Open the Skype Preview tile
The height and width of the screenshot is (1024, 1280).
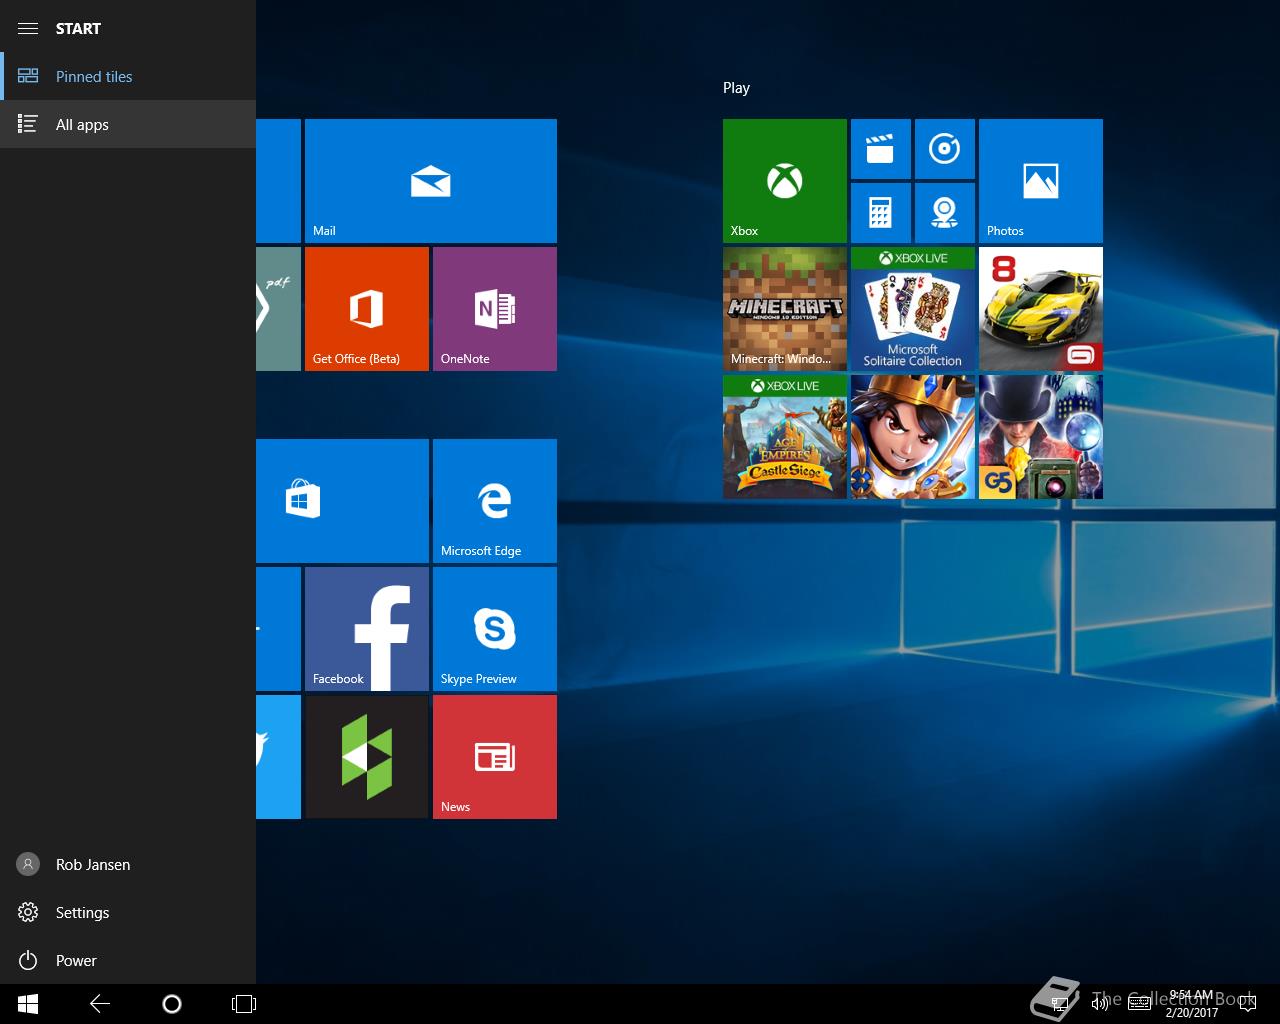tap(494, 628)
